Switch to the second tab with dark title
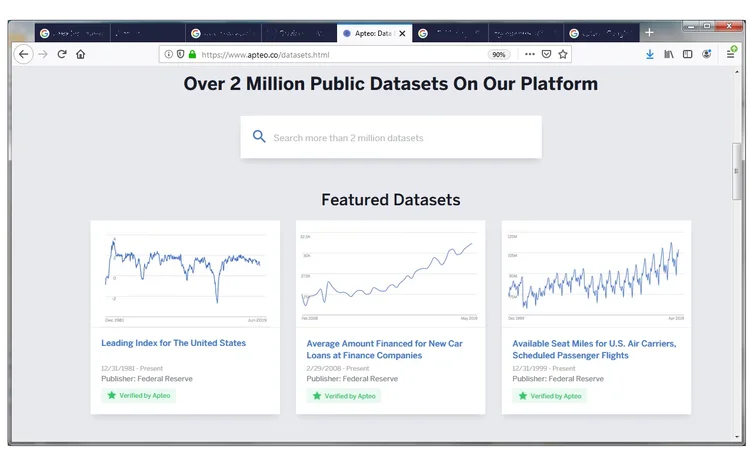Image resolution: width=750 pixels, height=463 pixels. click(147, 33)
